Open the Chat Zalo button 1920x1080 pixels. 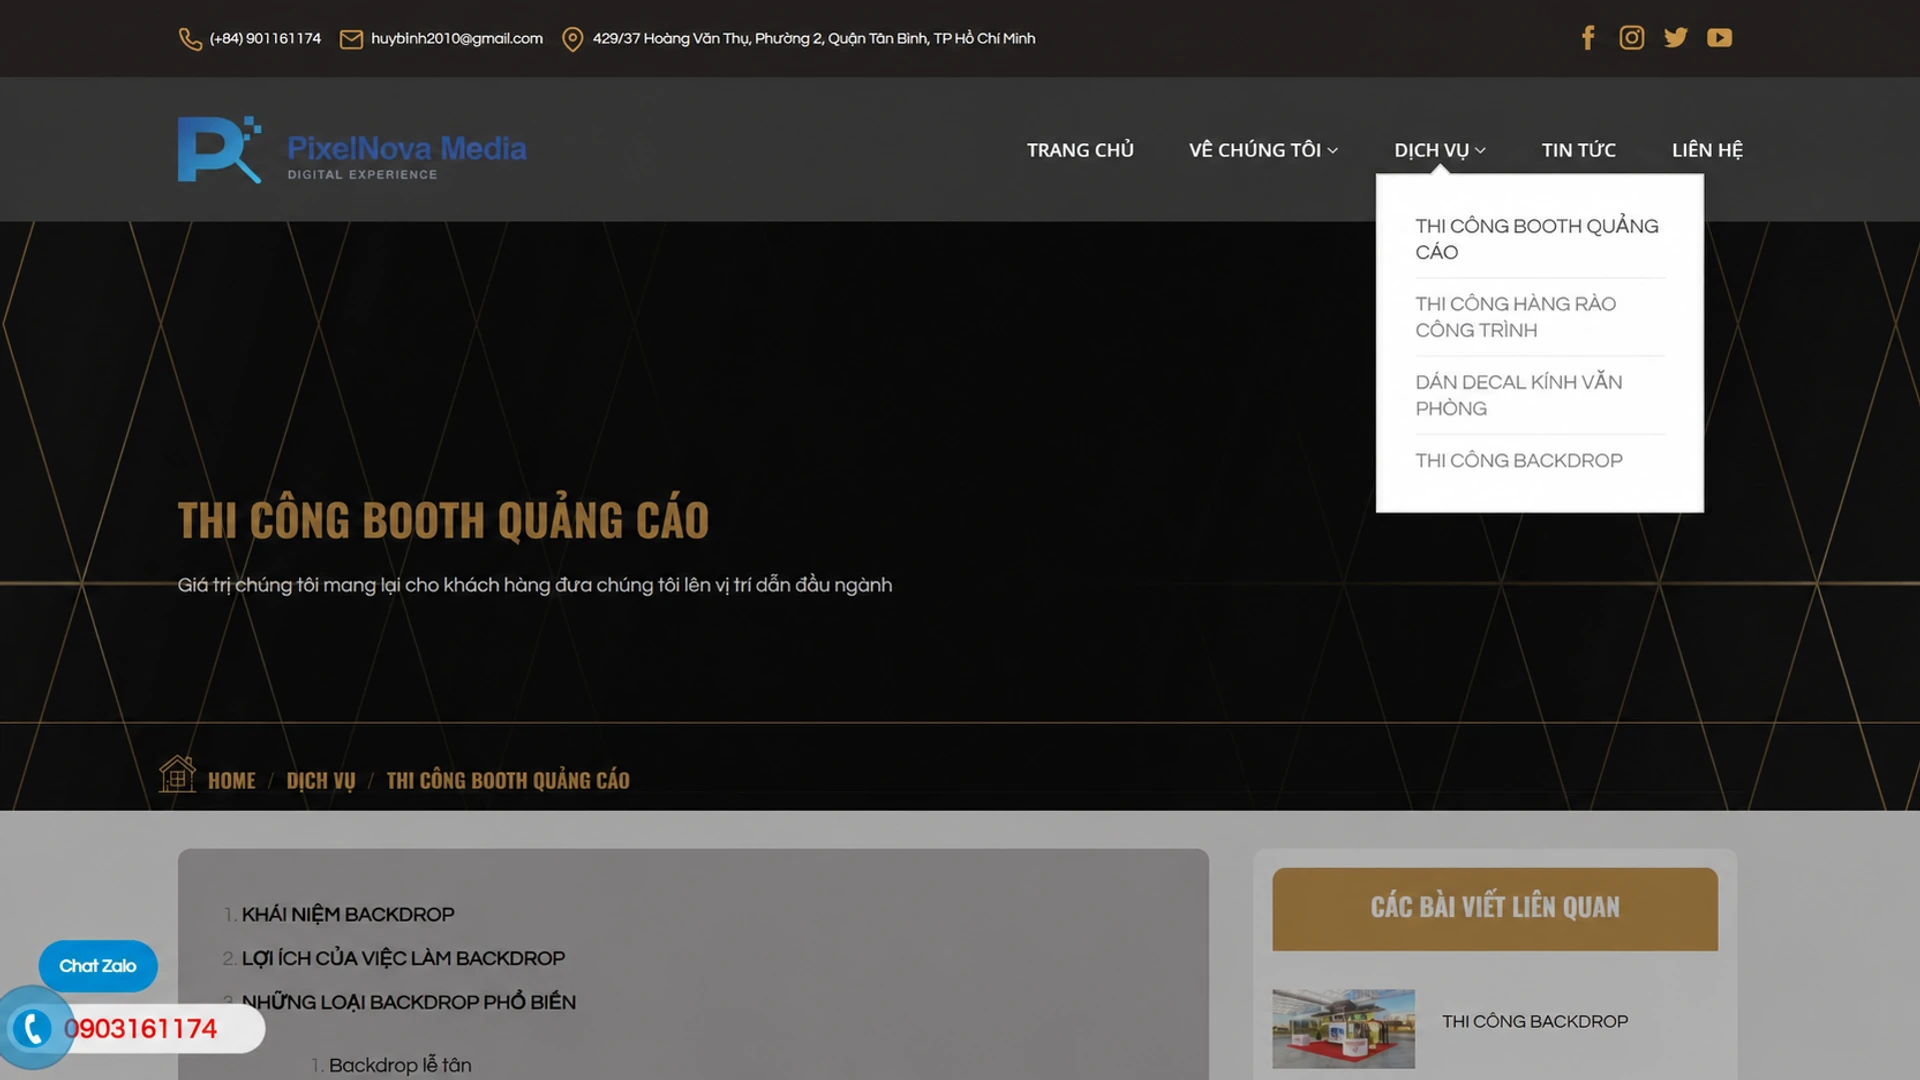coord(98,966)
